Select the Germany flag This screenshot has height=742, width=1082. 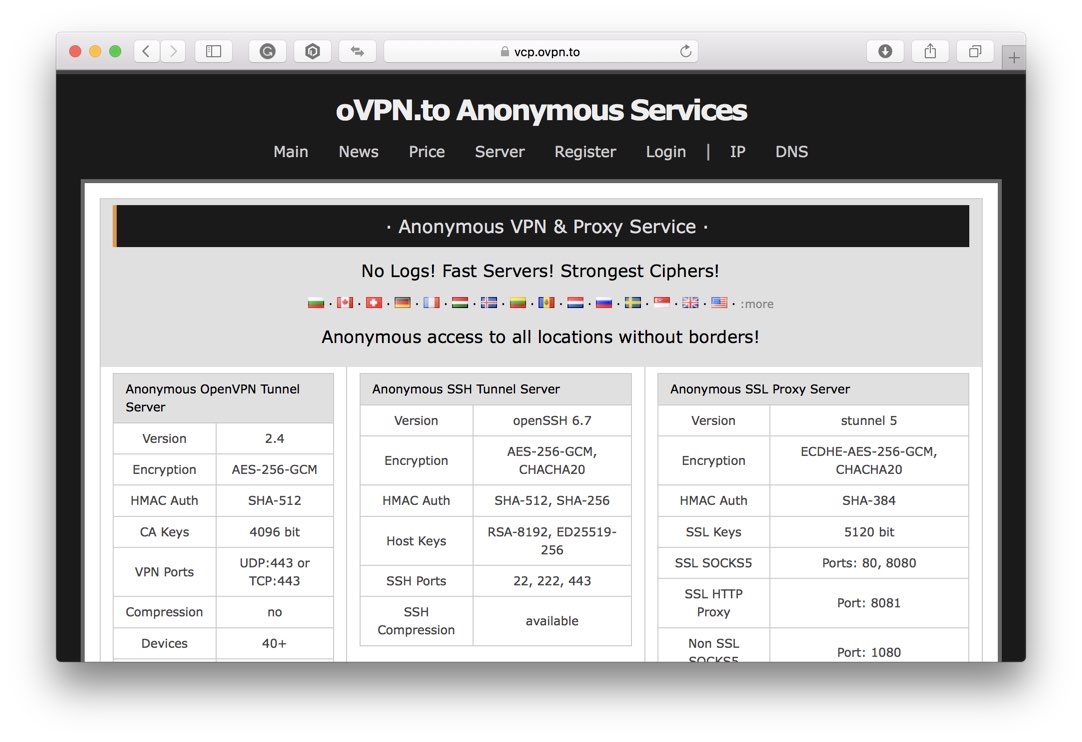click(x=403, y=302)
